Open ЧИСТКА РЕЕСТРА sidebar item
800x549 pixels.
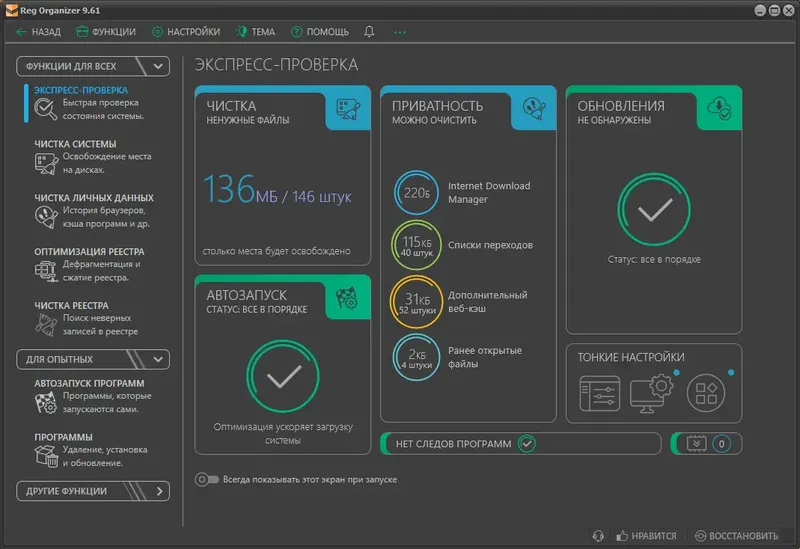(x=71, y=306)
